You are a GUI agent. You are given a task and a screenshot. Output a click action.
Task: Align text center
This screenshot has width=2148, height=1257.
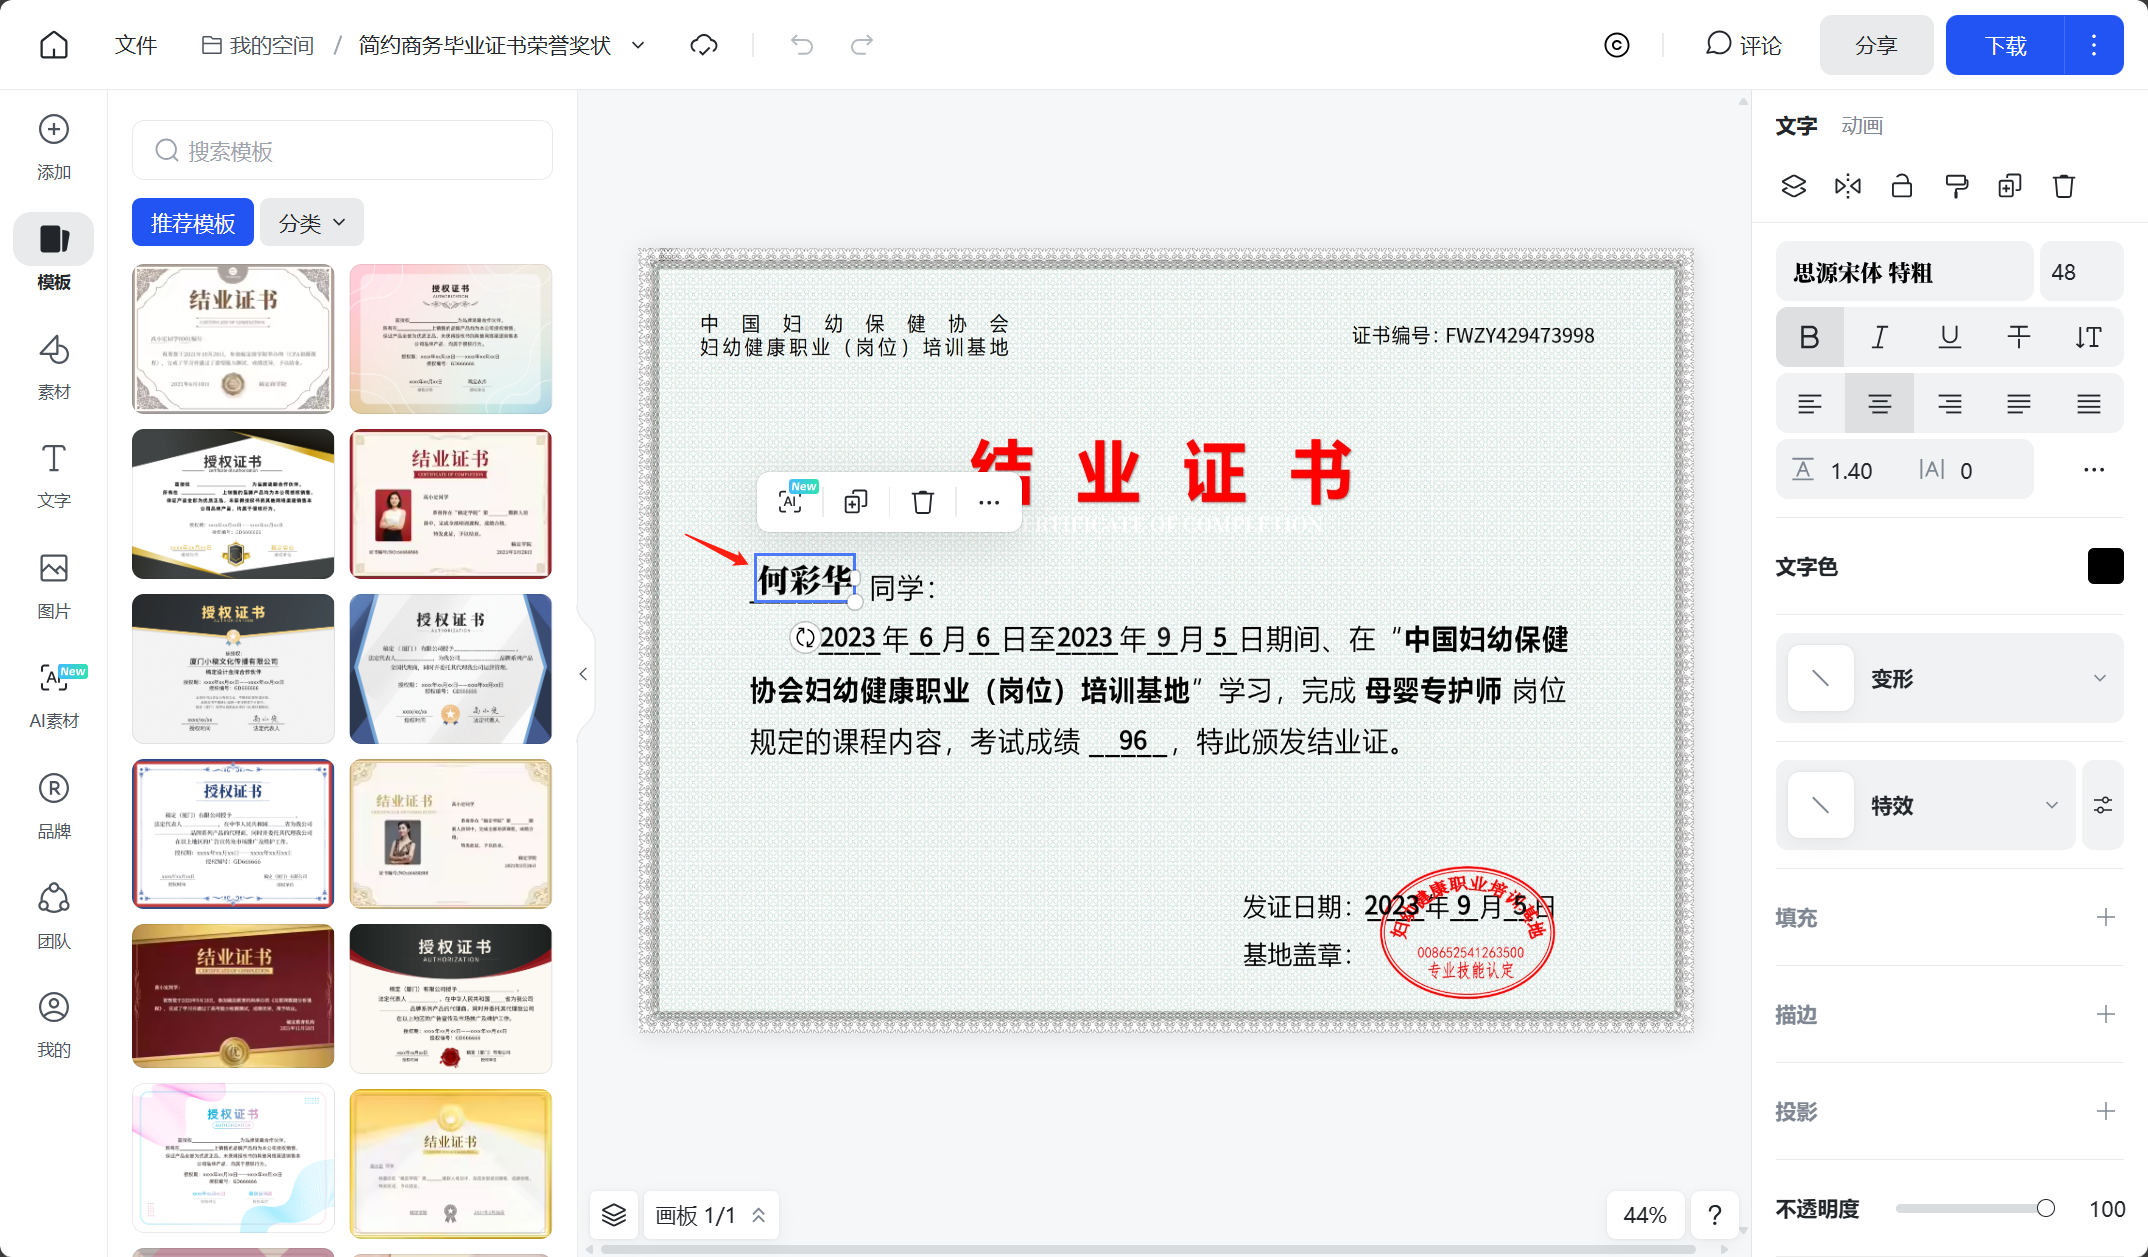1880,404
